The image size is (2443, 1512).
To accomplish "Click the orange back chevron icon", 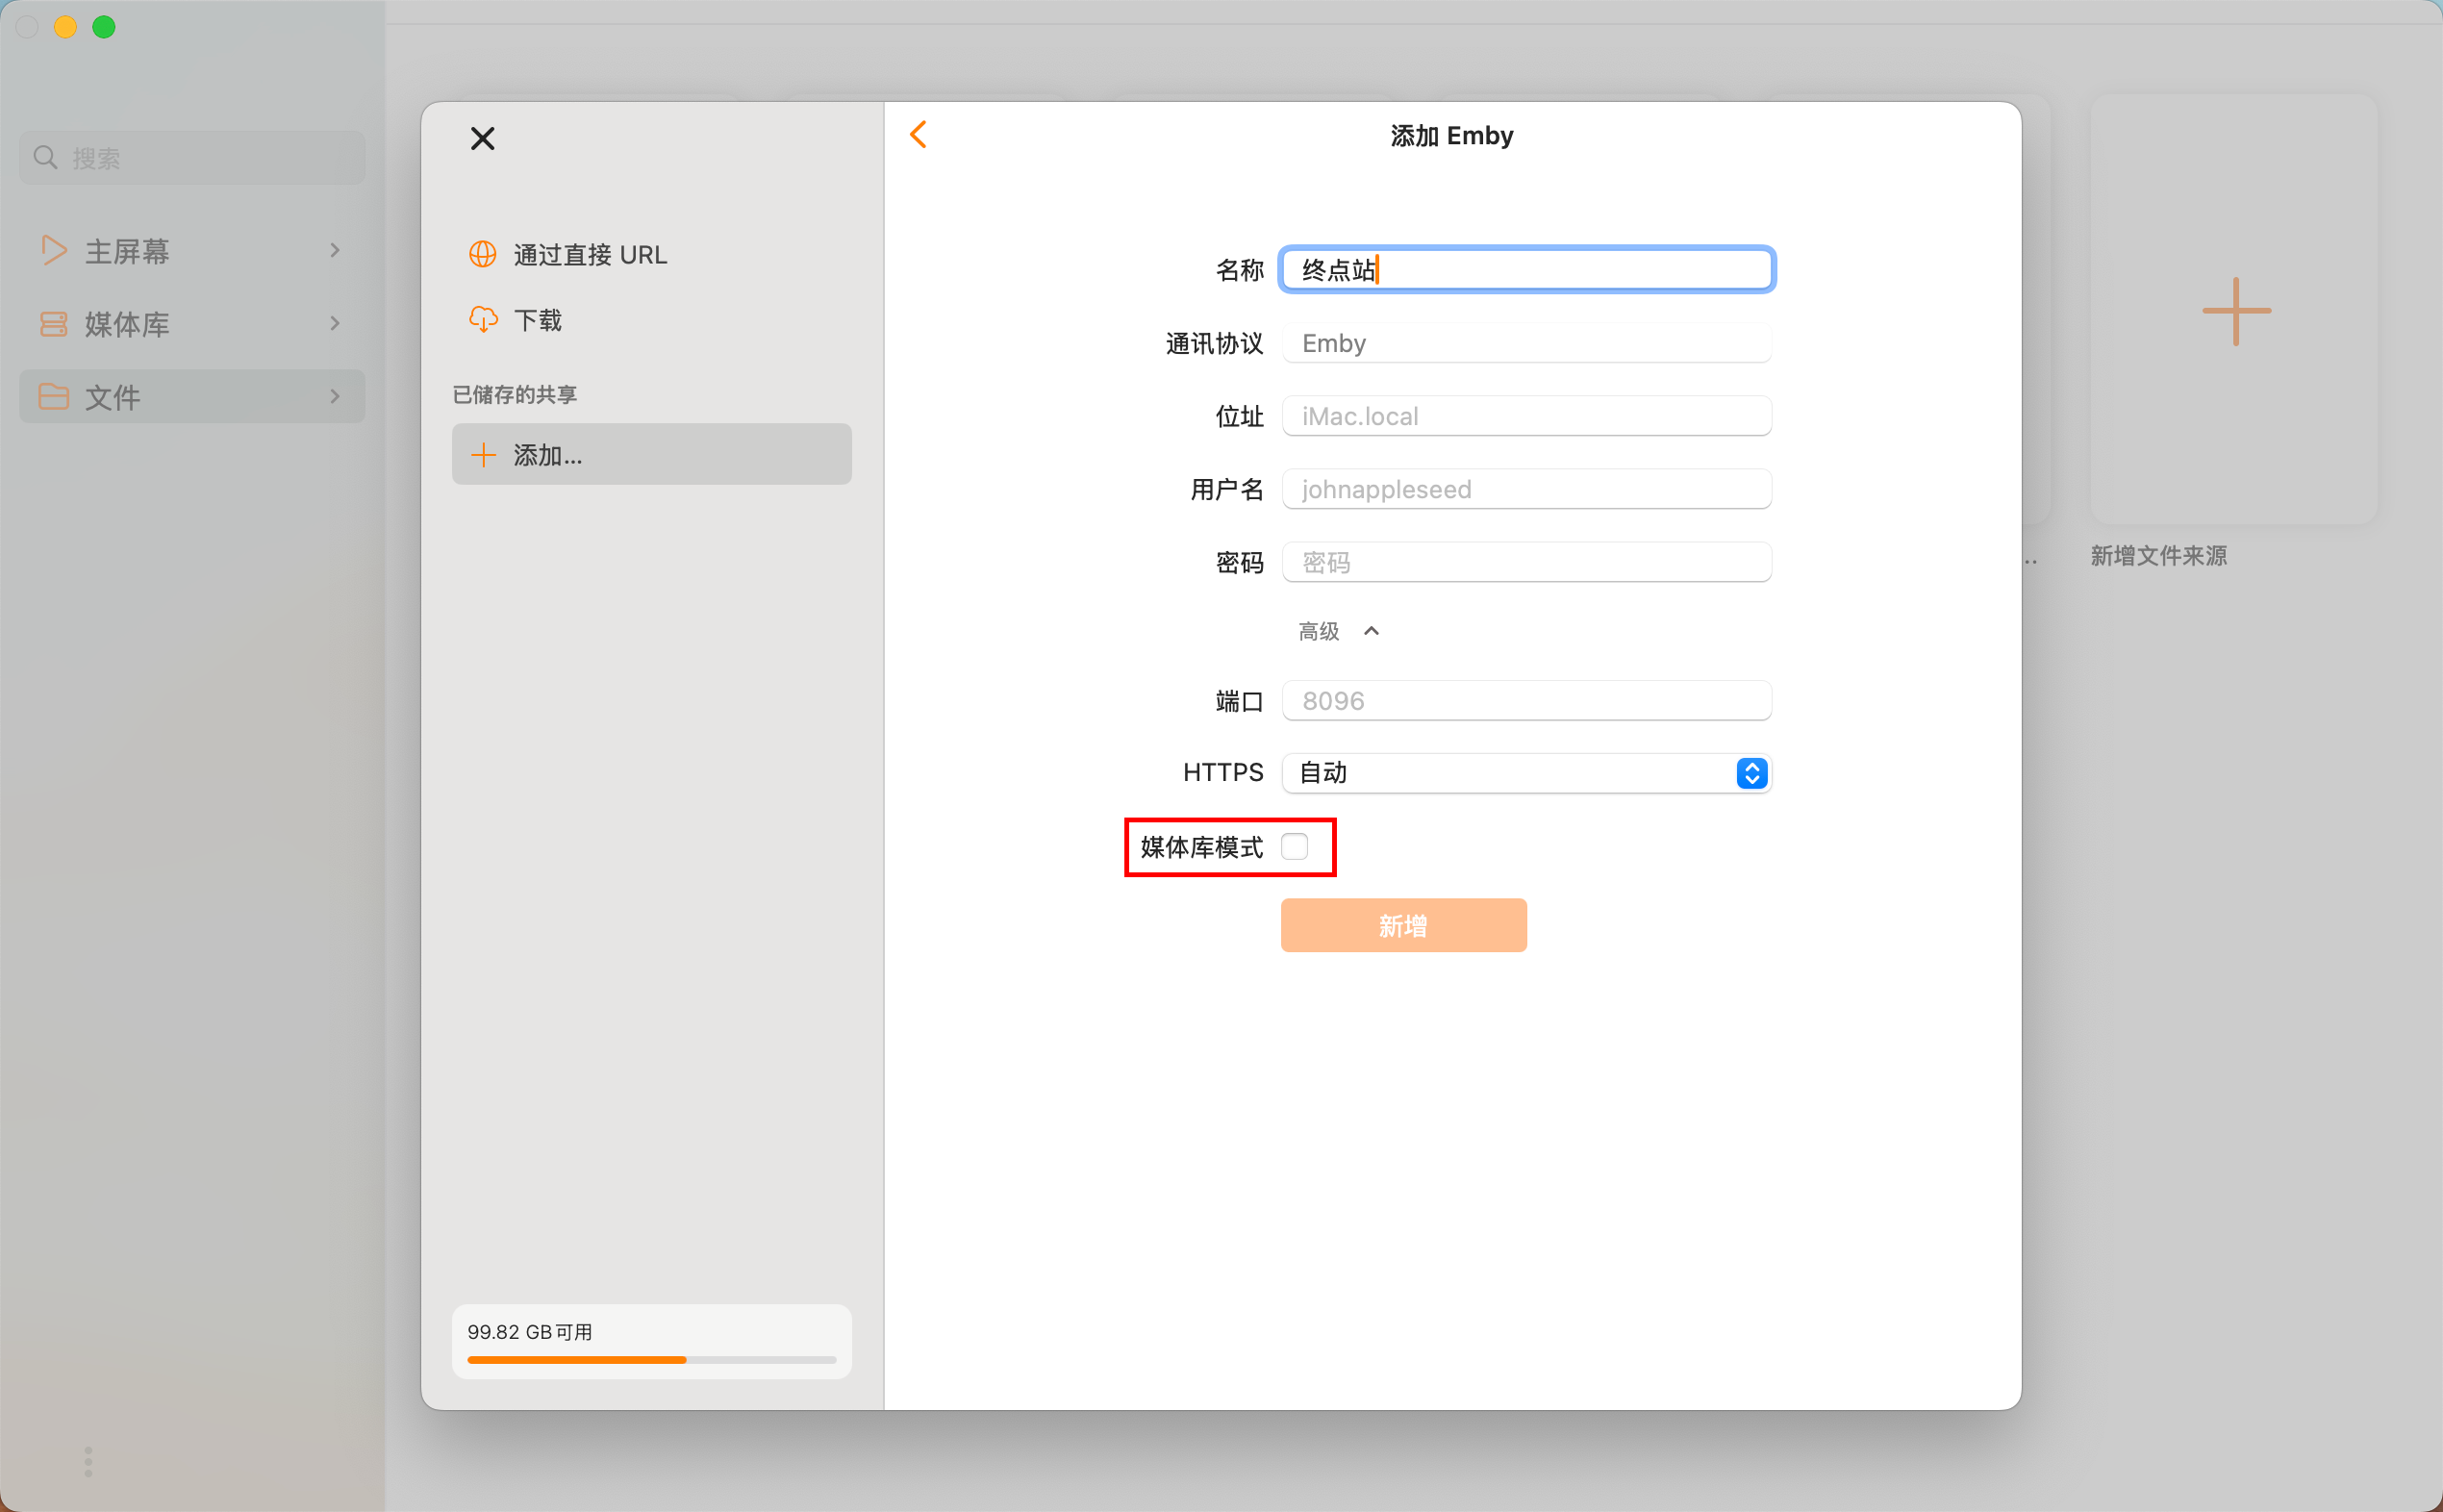I will coord(918,135).
